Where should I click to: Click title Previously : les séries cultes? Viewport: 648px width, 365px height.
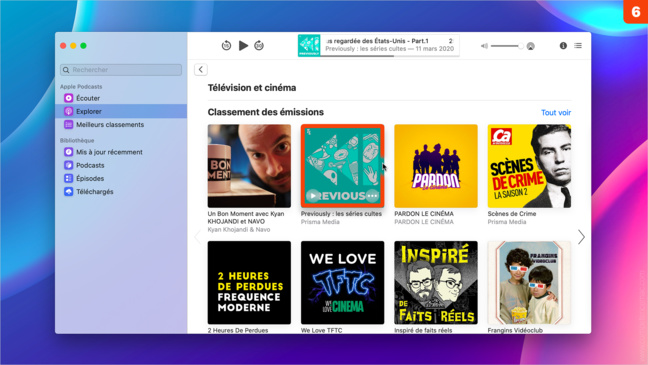341,214
